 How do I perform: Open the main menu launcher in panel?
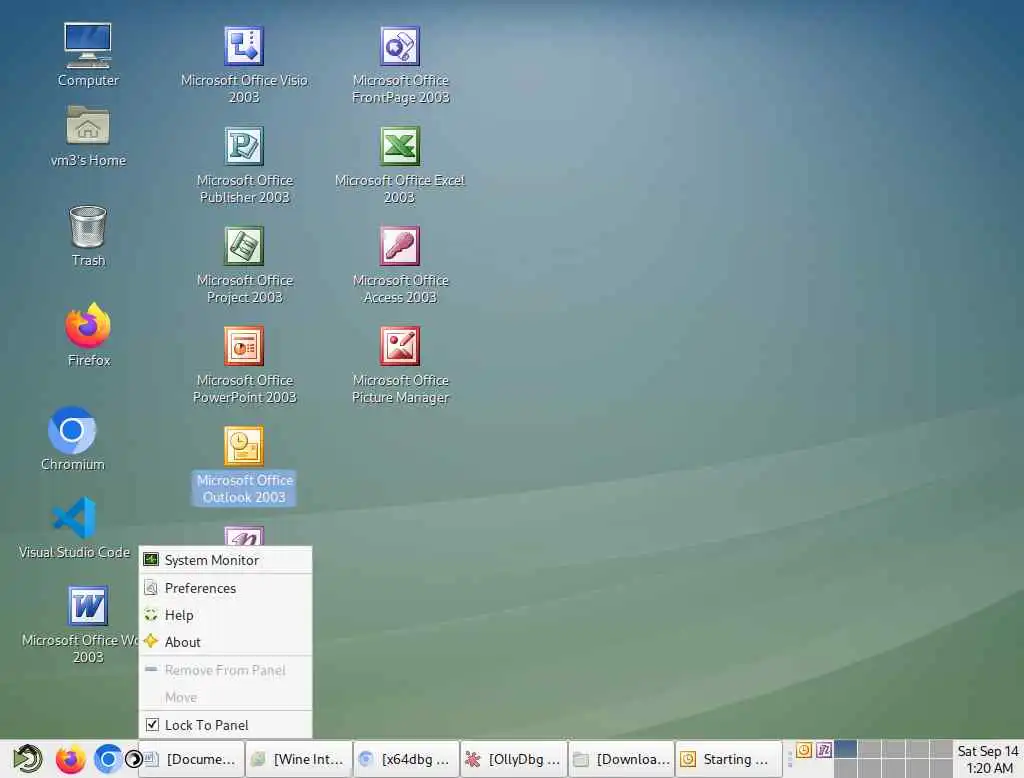pos(27,759)
